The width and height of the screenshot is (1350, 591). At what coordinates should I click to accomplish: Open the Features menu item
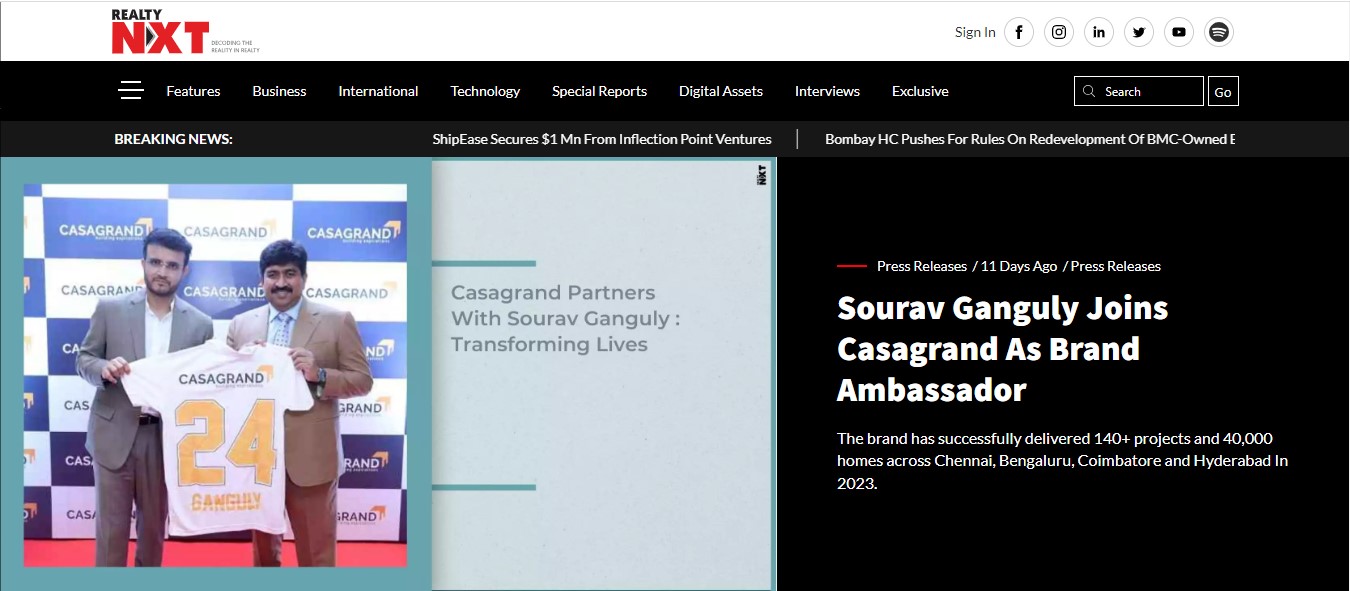tap(193, 91)
